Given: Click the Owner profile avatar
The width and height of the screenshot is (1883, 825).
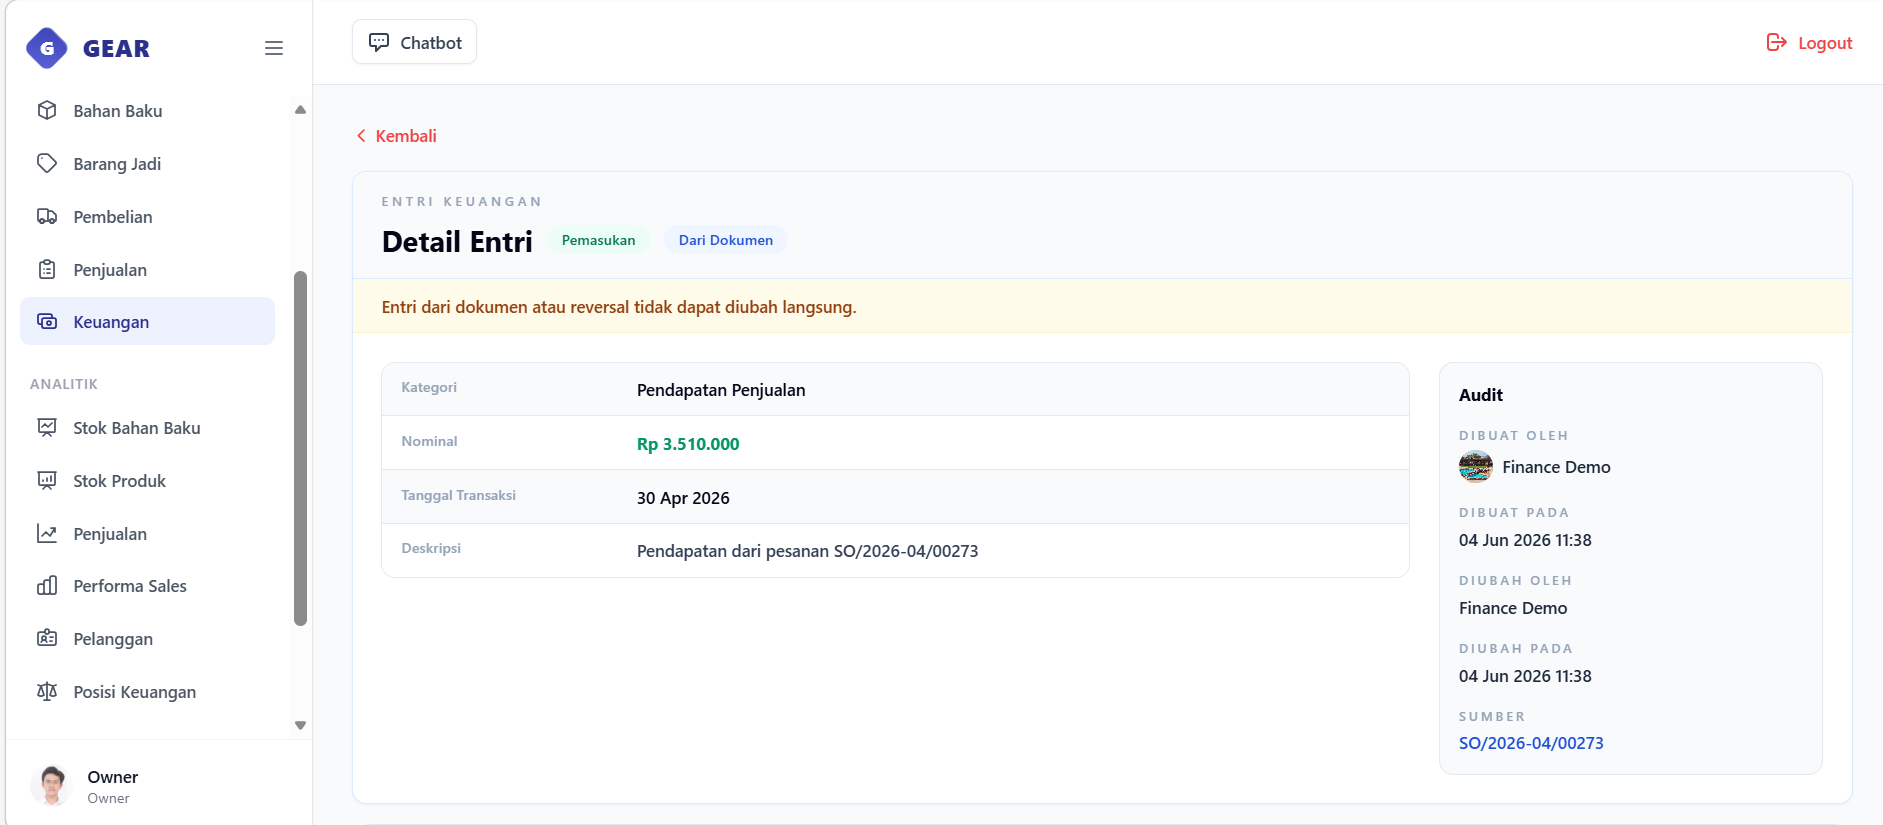Looking at the screenshot, I should 51,786.
